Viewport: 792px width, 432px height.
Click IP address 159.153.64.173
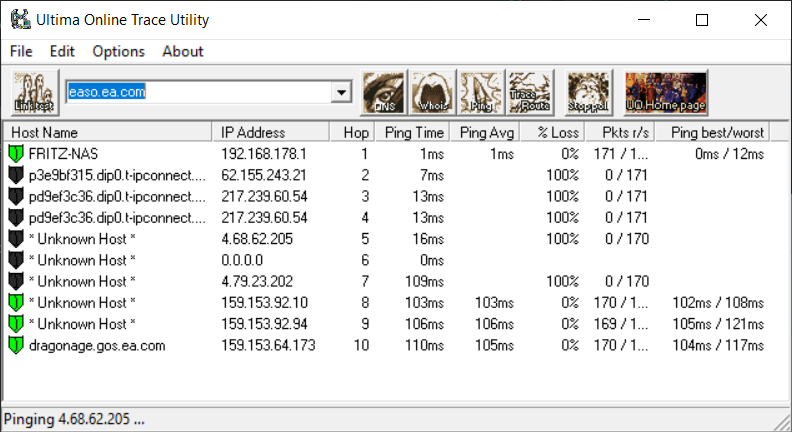pos(268,345)
